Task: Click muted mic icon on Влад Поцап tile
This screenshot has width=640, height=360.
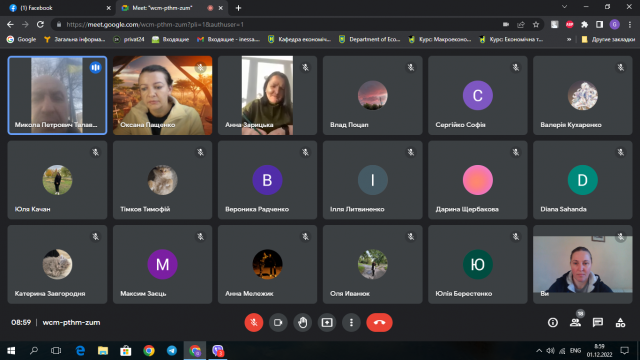Action: [x=411, y=68]
